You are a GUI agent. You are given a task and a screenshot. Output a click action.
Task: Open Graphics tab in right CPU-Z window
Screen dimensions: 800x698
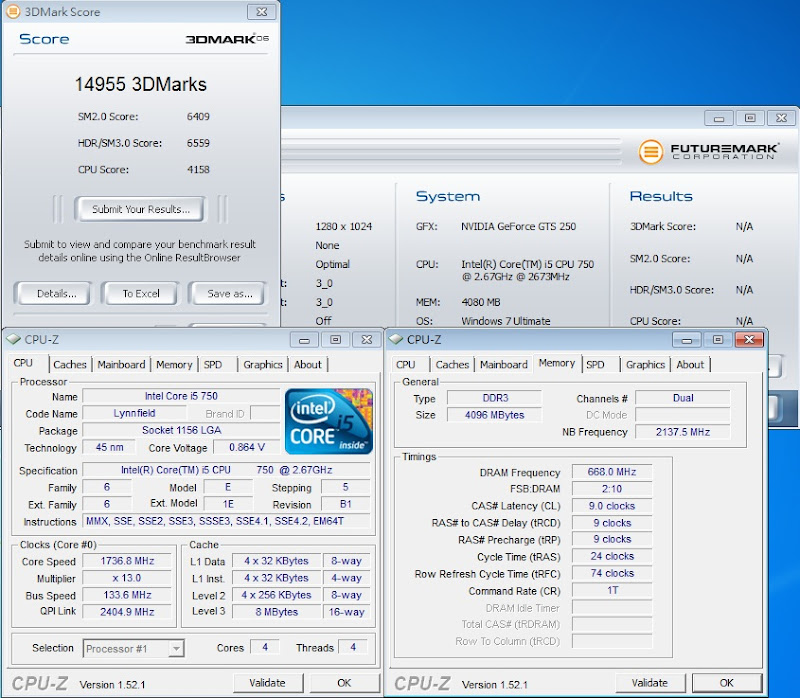[645, 364]
